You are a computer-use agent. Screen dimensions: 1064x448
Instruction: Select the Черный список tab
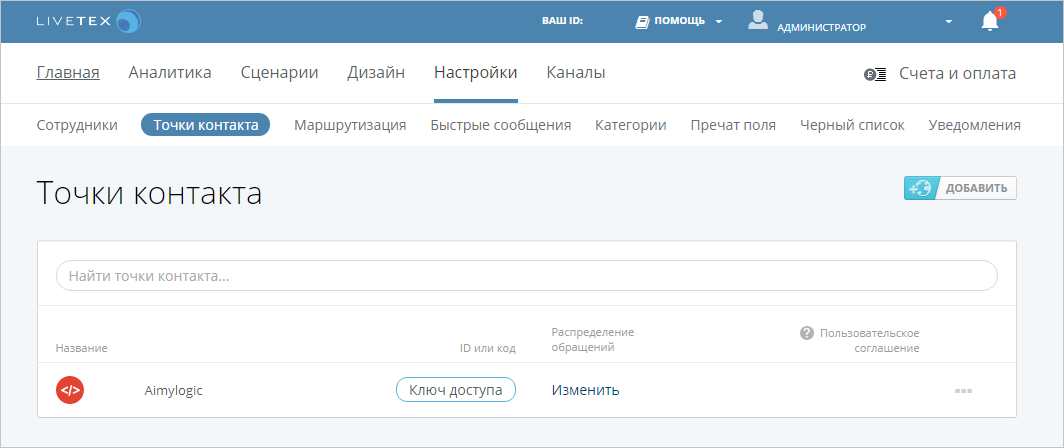[852, 125]
